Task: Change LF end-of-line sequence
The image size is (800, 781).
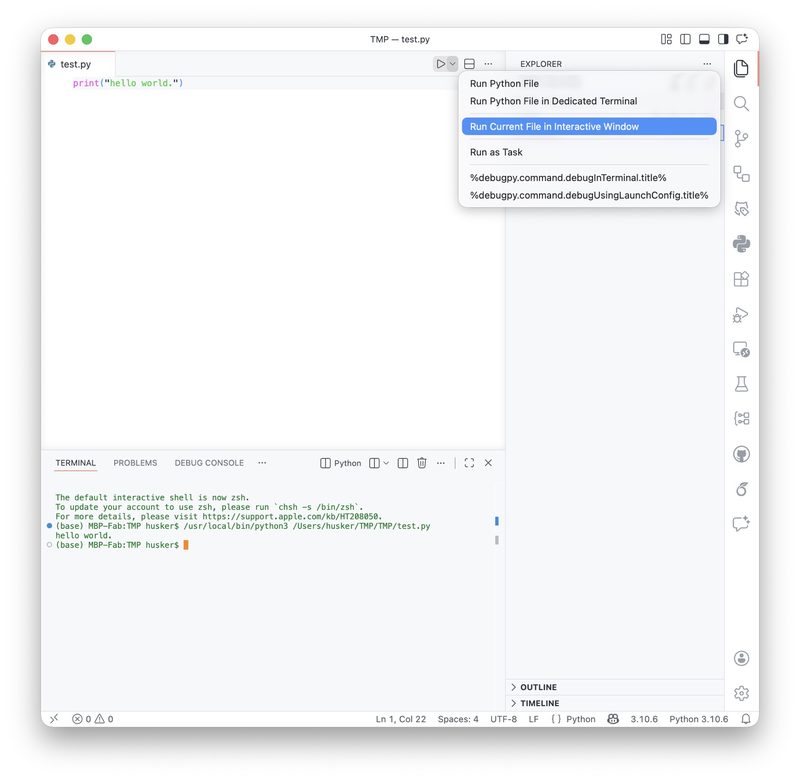Action: coord(534,719)
